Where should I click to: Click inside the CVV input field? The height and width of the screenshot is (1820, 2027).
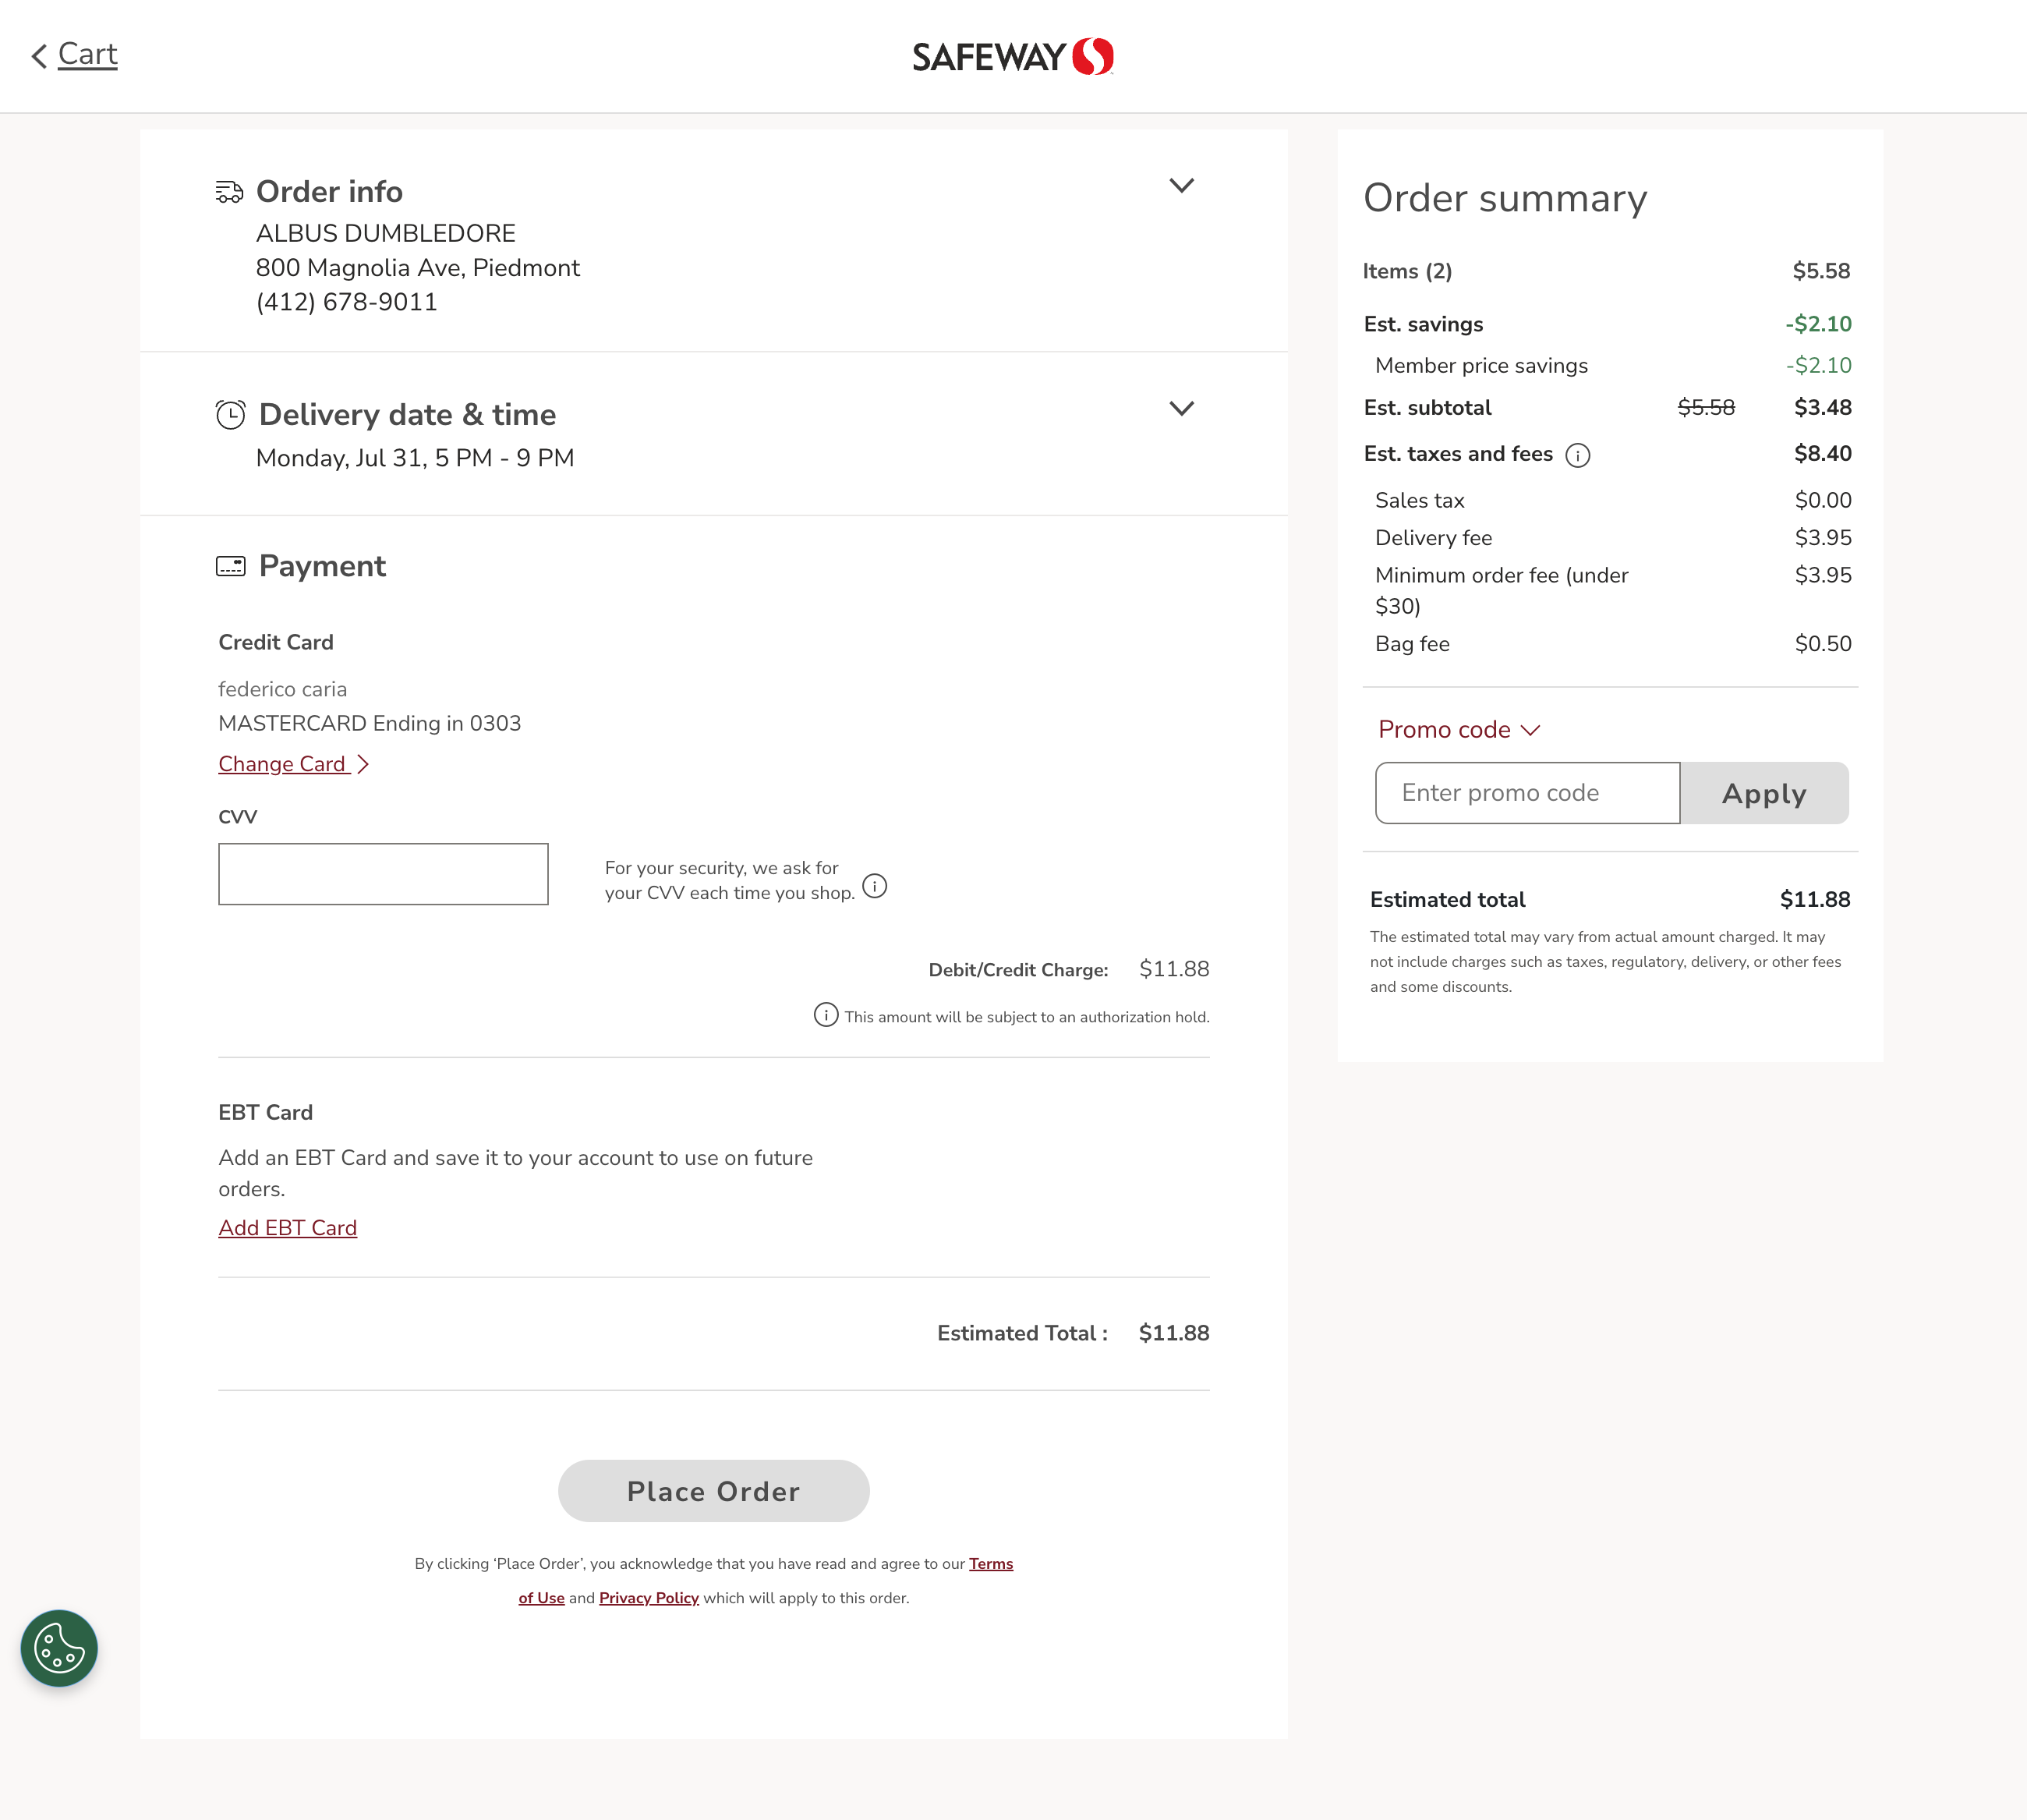tap(383, 873)
